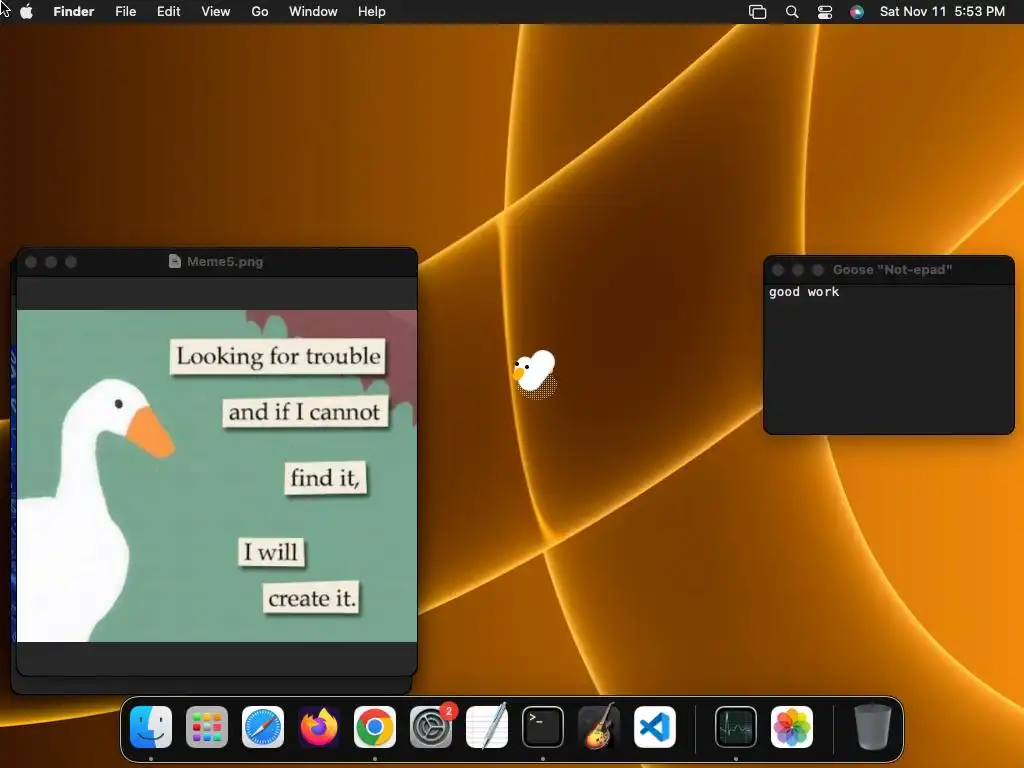Click the "Looking for trouble" caption
Viewport: 1024px width, 768px height.
coord(278,357)
